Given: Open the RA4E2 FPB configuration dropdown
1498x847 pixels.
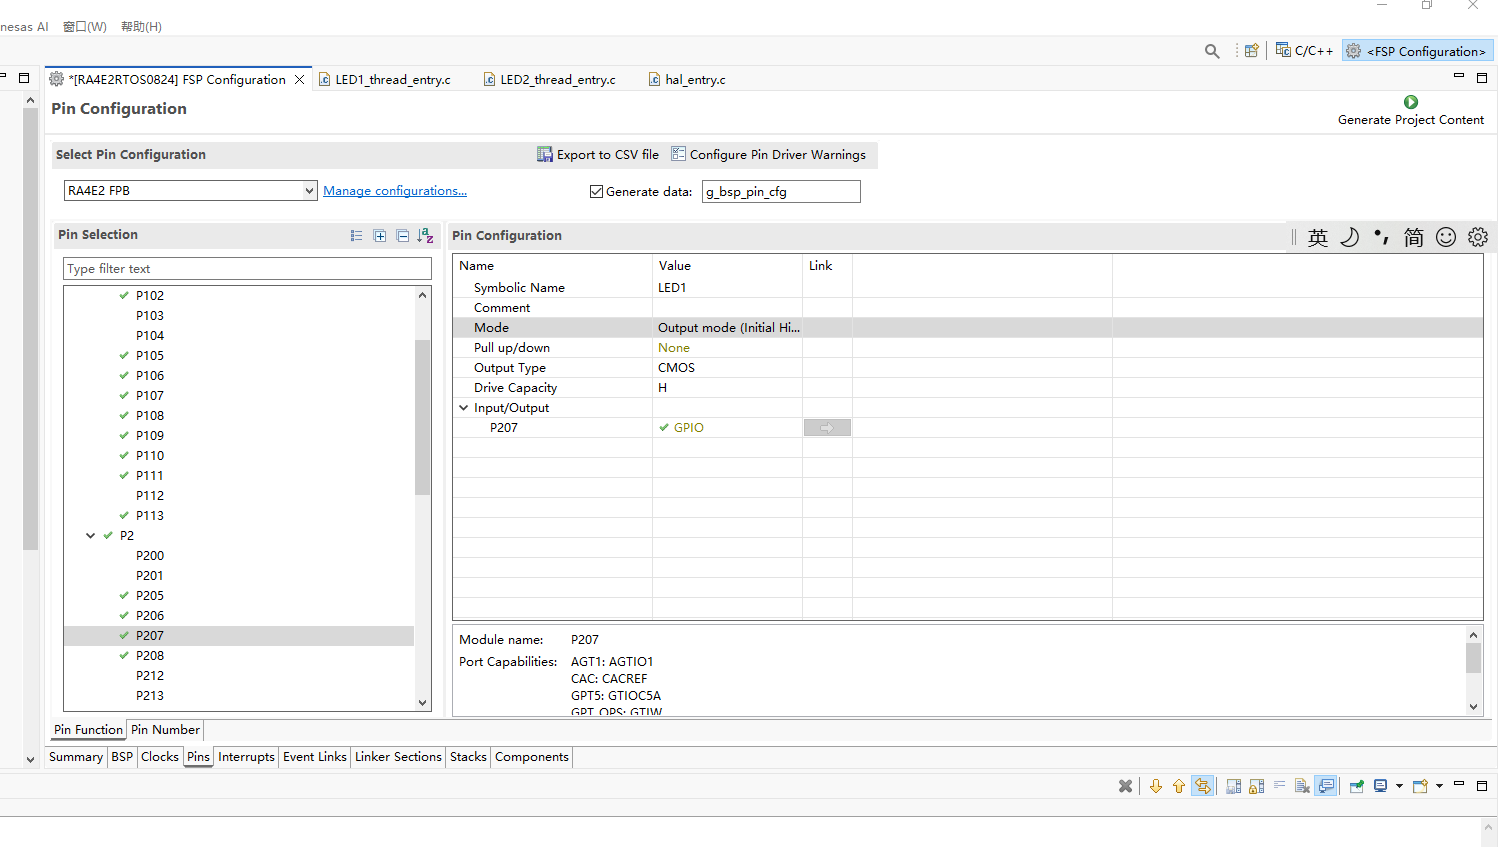Looking at the screenshot, I should 309,191.
